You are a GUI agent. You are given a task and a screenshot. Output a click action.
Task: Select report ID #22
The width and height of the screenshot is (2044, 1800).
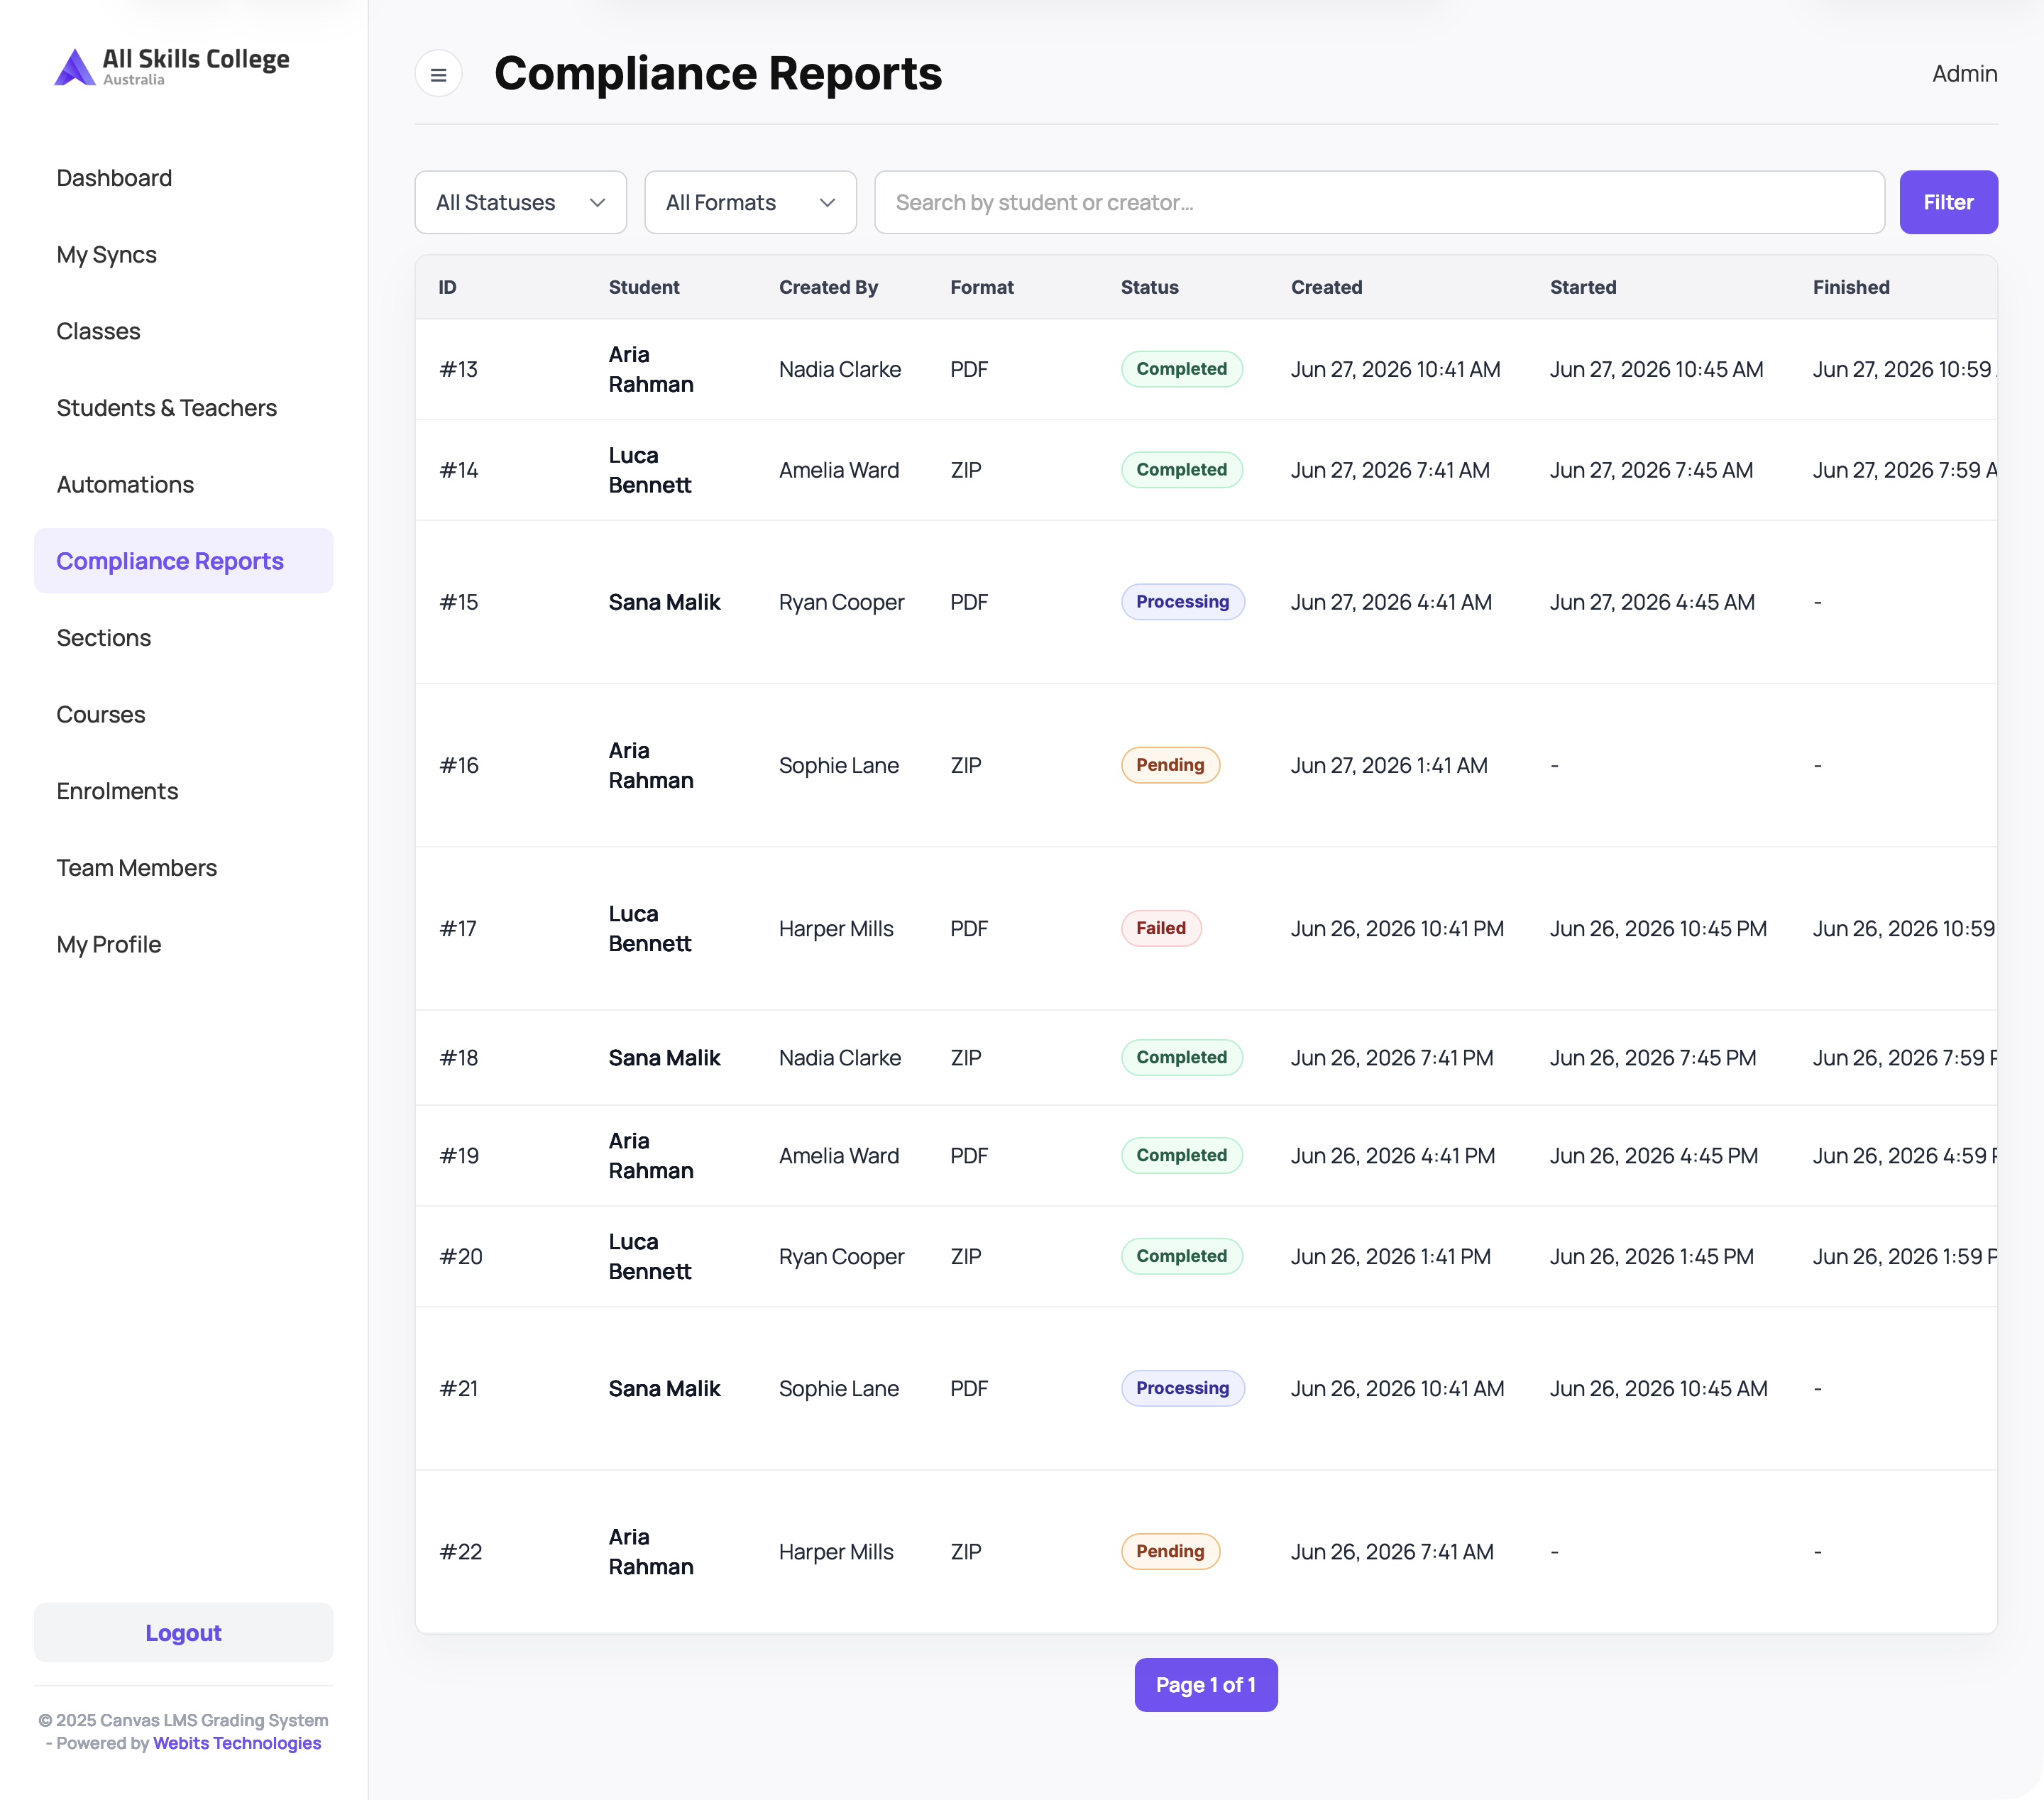pos(461,1552)
